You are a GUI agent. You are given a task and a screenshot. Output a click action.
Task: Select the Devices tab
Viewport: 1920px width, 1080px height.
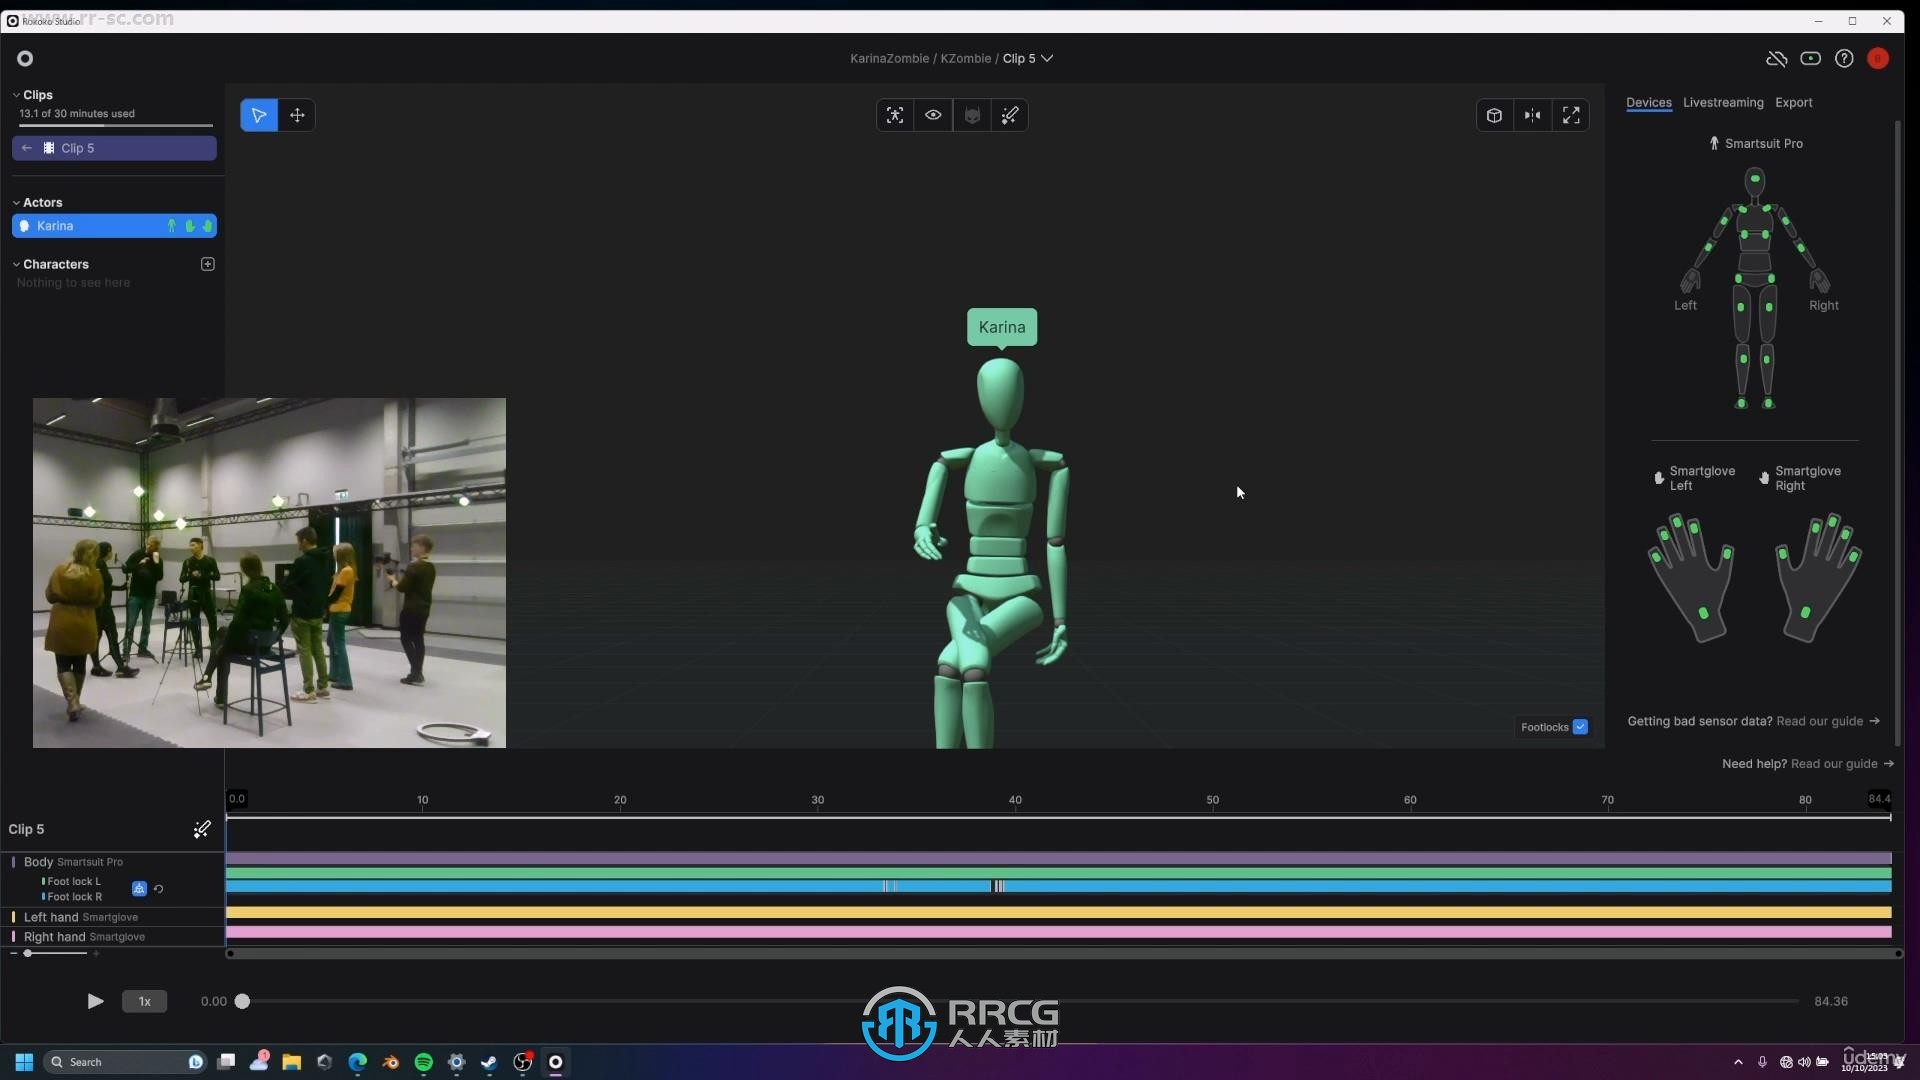(1648, 102)
